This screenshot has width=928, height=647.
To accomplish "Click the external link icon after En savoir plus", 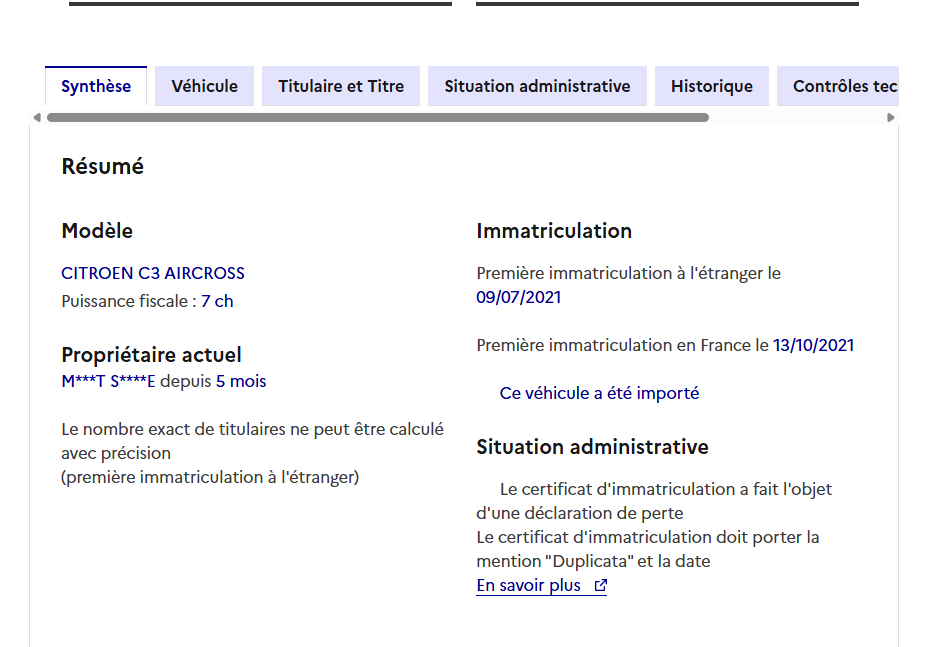I will (600, 586).
